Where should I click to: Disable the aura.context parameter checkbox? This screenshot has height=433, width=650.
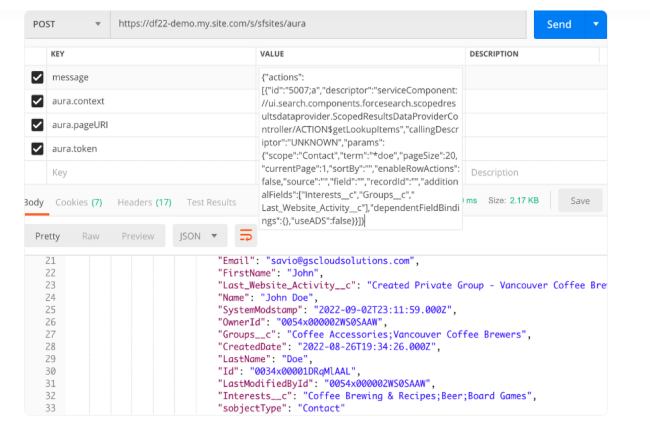click(x=38, y=101)
